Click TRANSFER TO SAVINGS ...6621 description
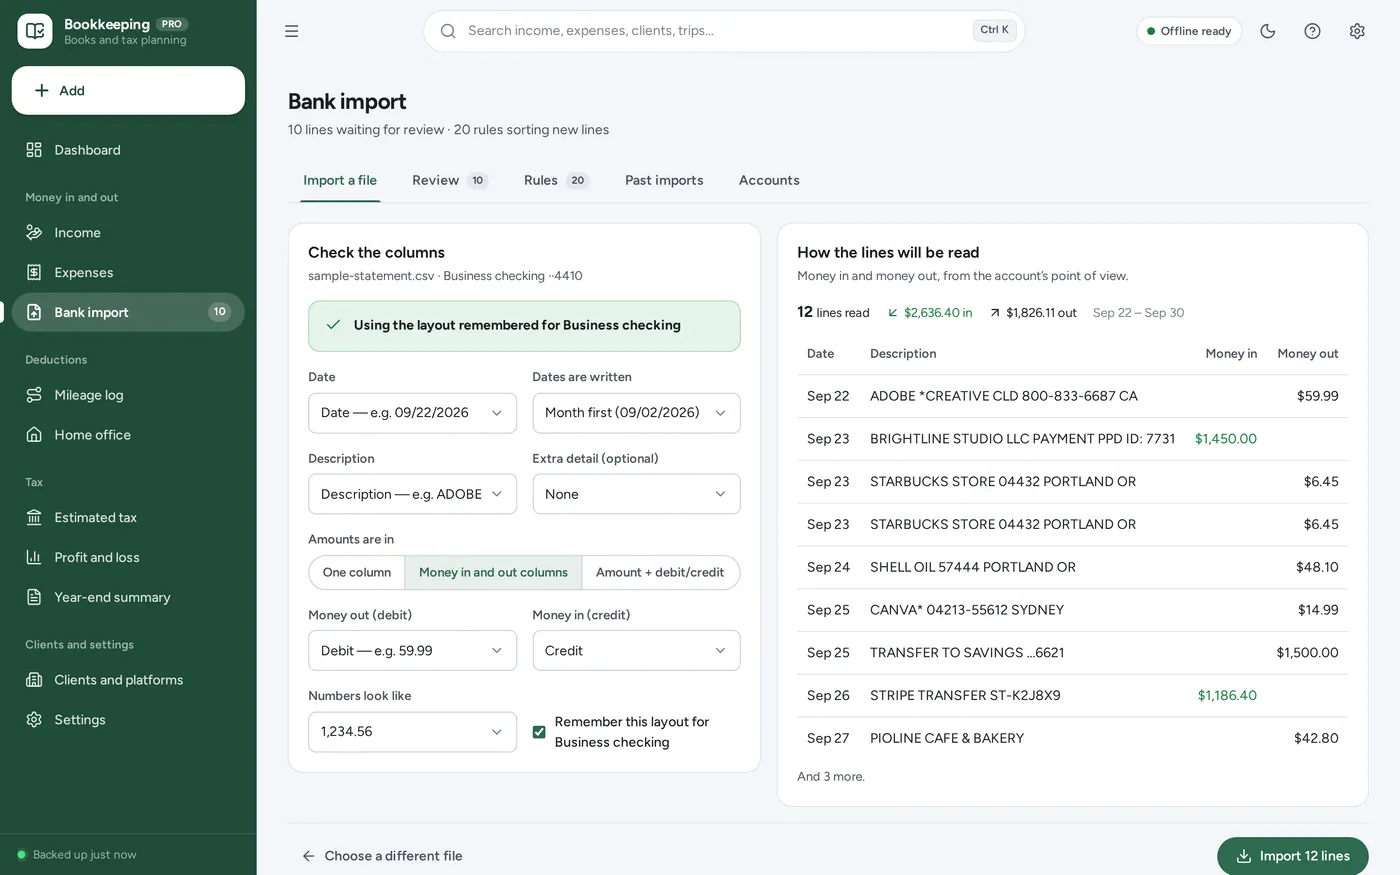Screen dimensions: 1400x875 (967, 653)
